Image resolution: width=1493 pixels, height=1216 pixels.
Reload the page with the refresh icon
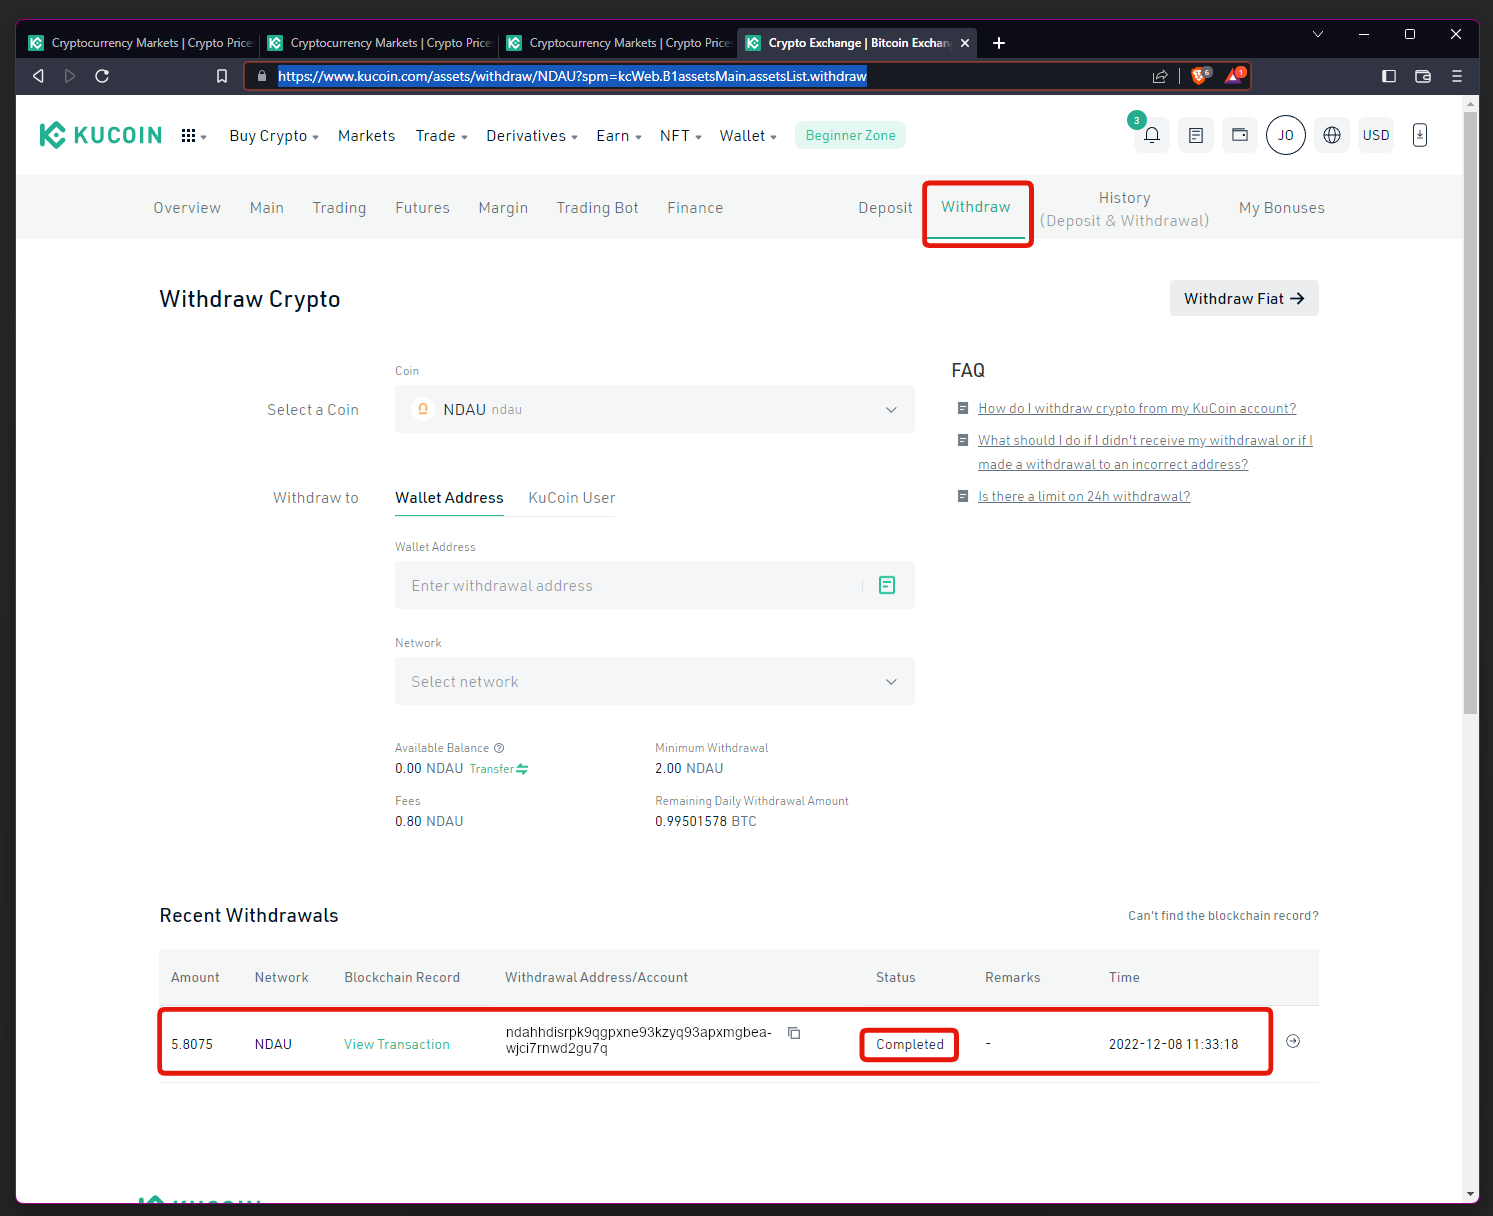(102, 76)
